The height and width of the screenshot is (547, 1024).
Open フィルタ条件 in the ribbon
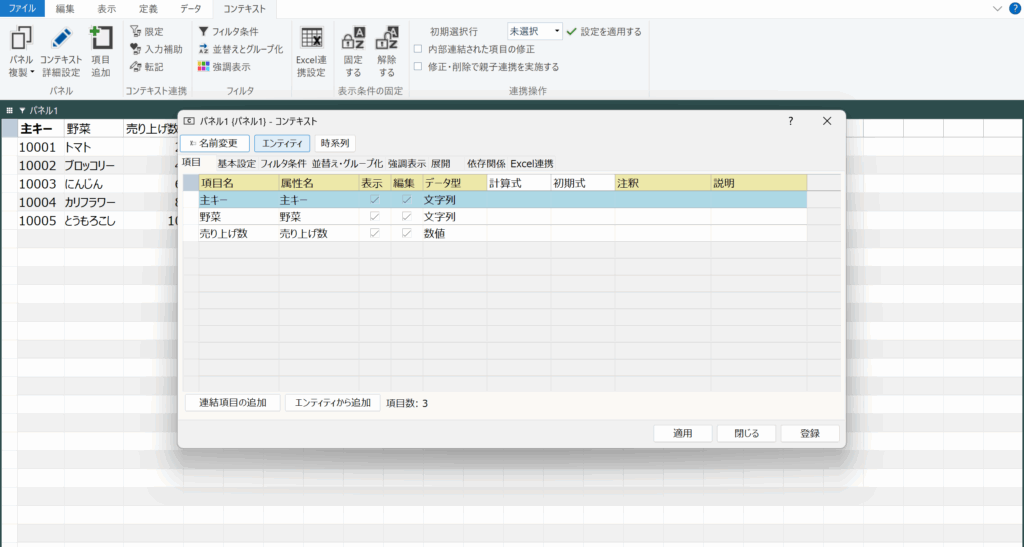[228, 31]
